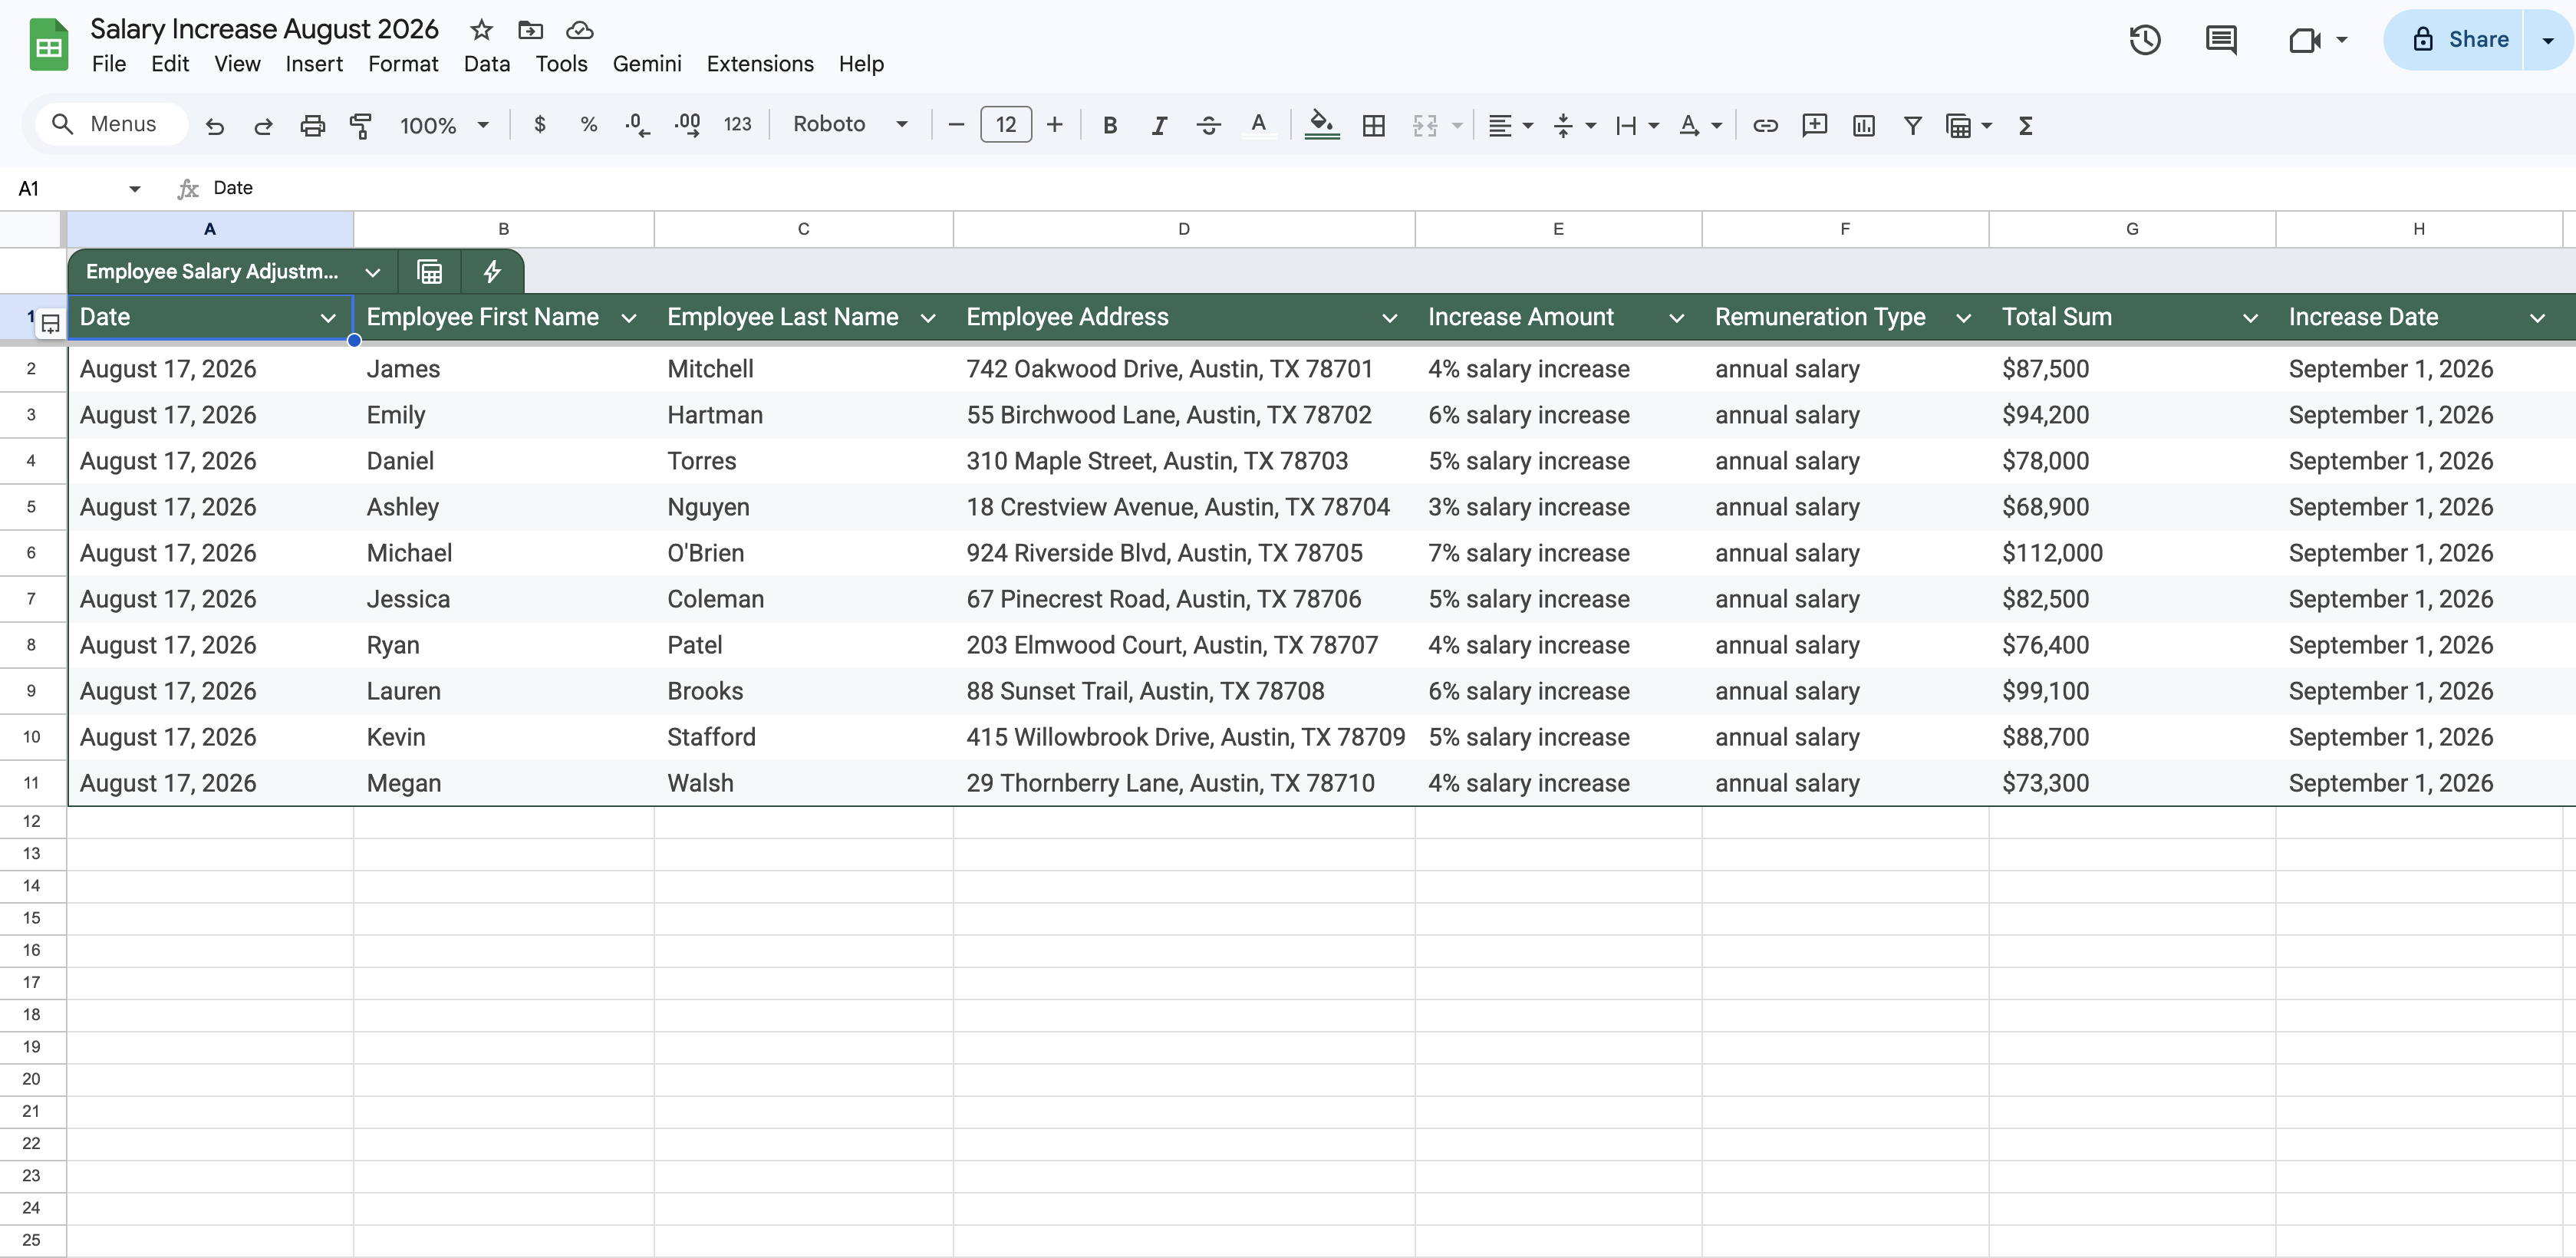Screen dimensions: 2576x1258
Task: Open Functions sigma icon
Action: (2026, 125)
